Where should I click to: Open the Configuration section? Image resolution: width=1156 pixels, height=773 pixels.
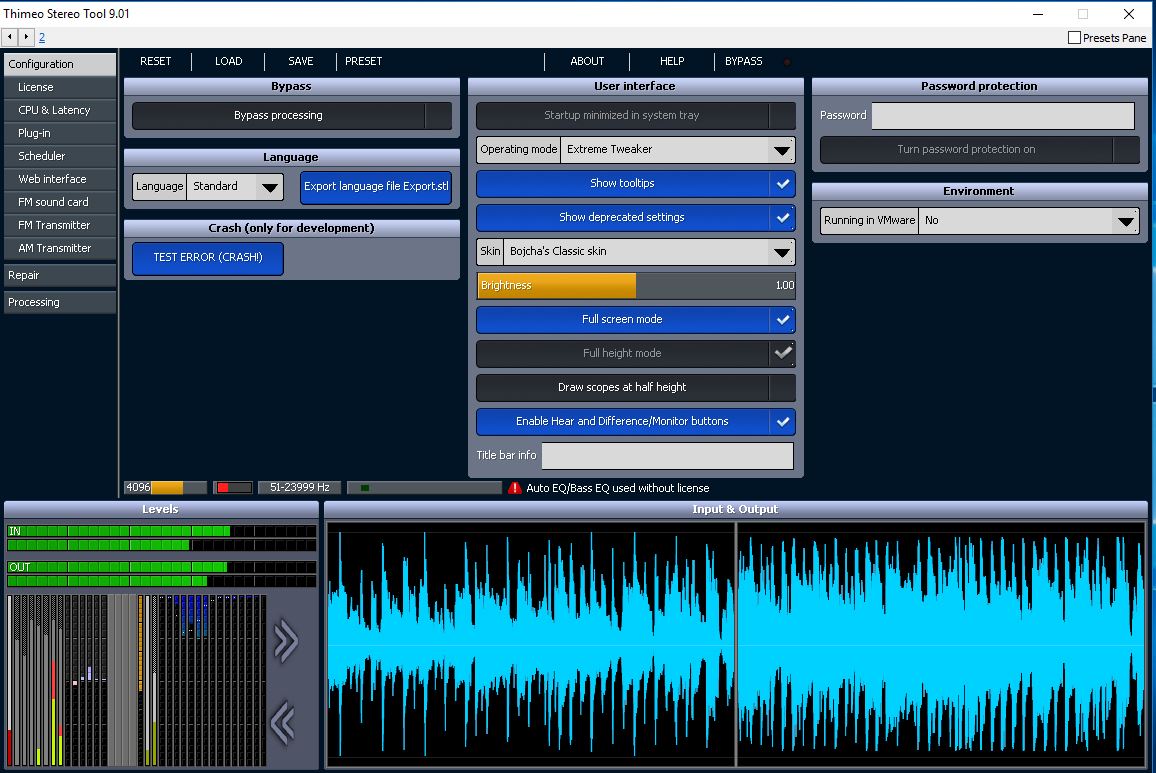tap(60, 64)
